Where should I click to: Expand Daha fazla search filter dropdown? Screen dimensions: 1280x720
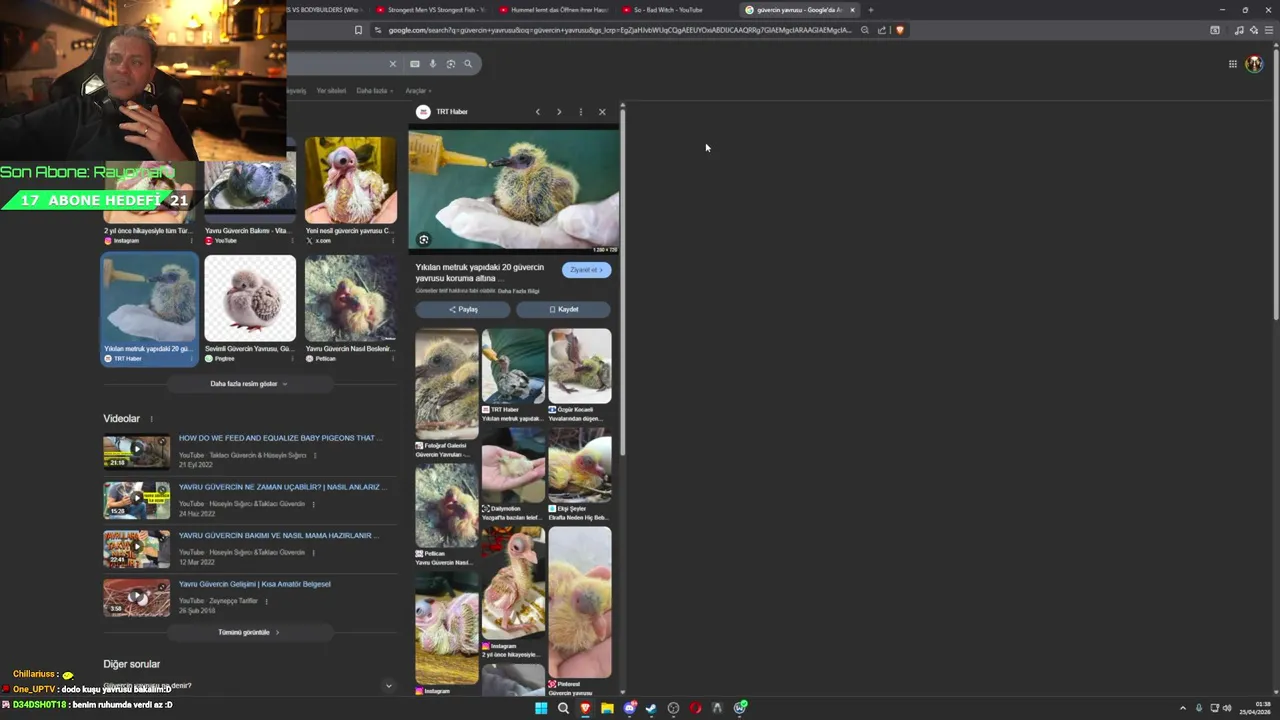374,91
